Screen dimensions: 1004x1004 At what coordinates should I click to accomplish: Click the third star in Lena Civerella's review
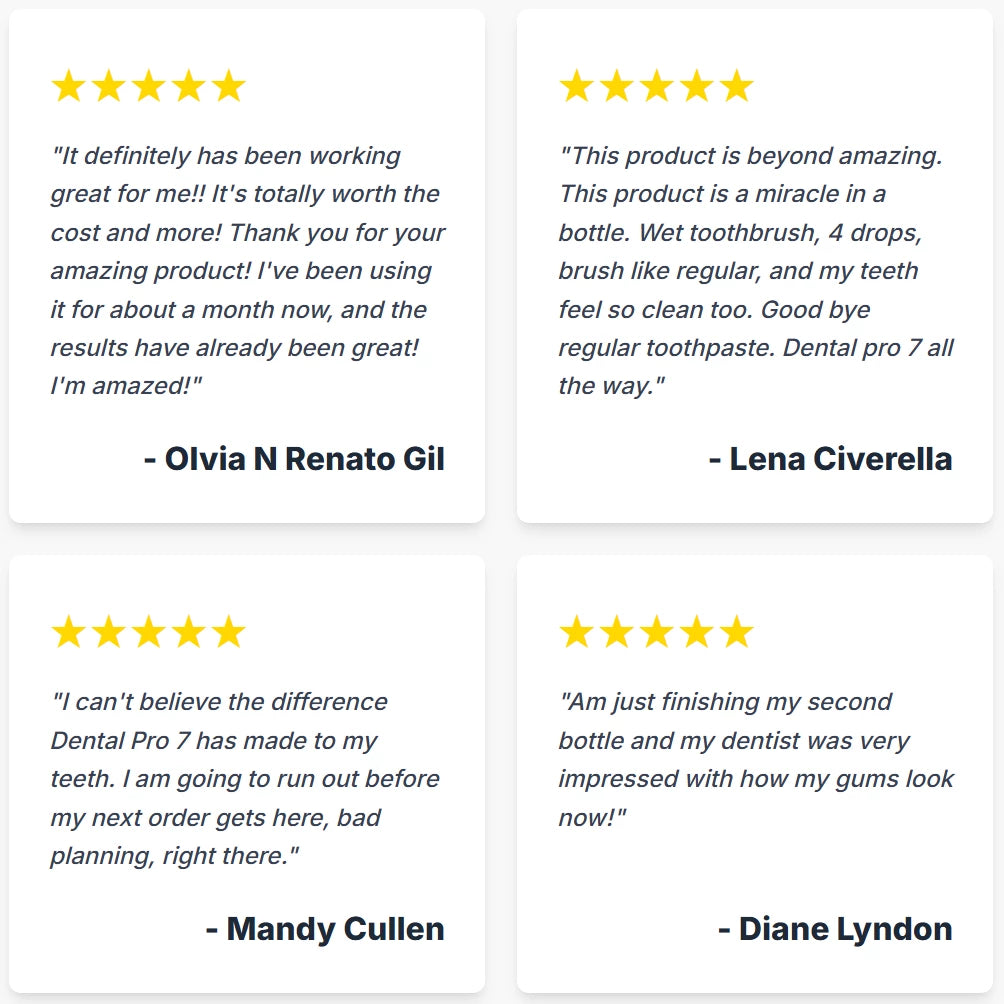656,87
